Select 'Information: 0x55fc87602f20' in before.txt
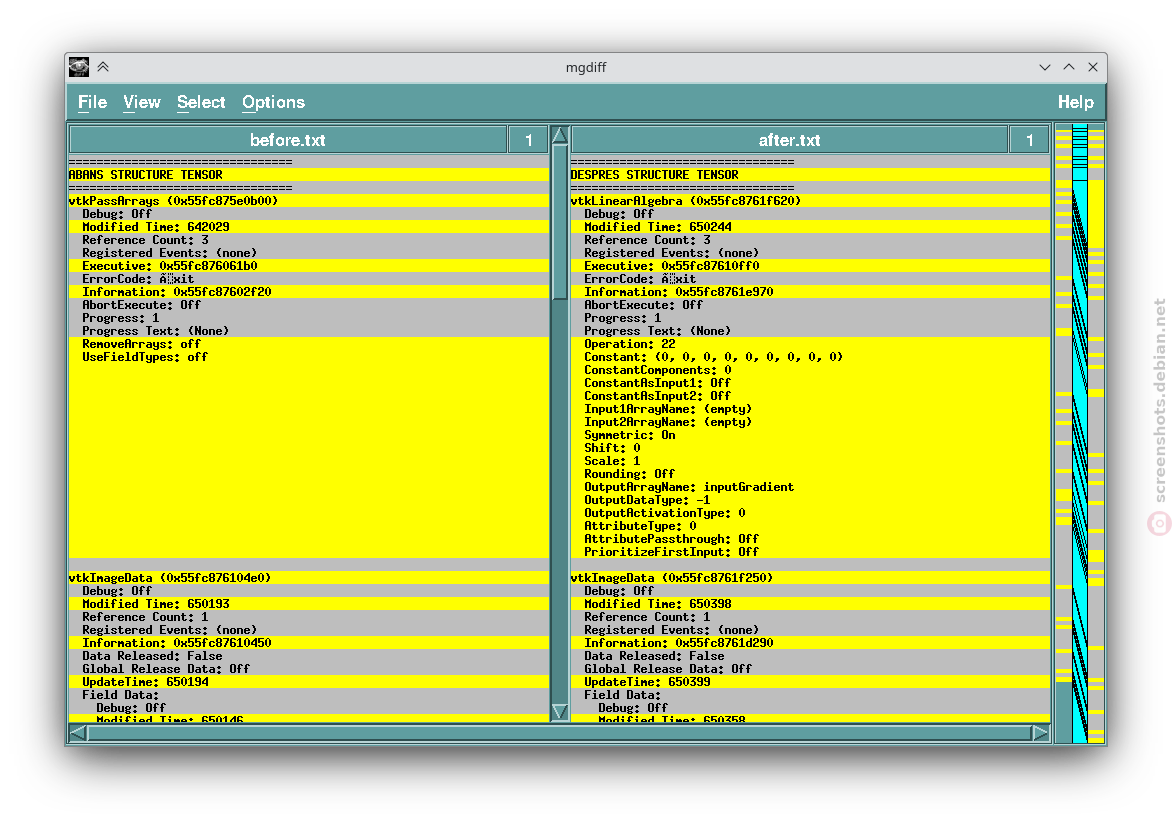This screenshot has height=823, width=1172. pyautogui.click(x=309, y=292)
